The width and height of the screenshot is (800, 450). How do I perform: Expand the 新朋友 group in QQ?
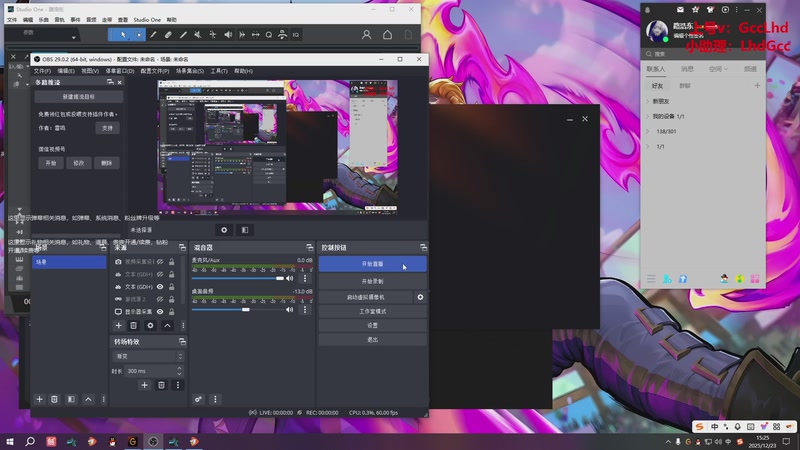(648, 101)
